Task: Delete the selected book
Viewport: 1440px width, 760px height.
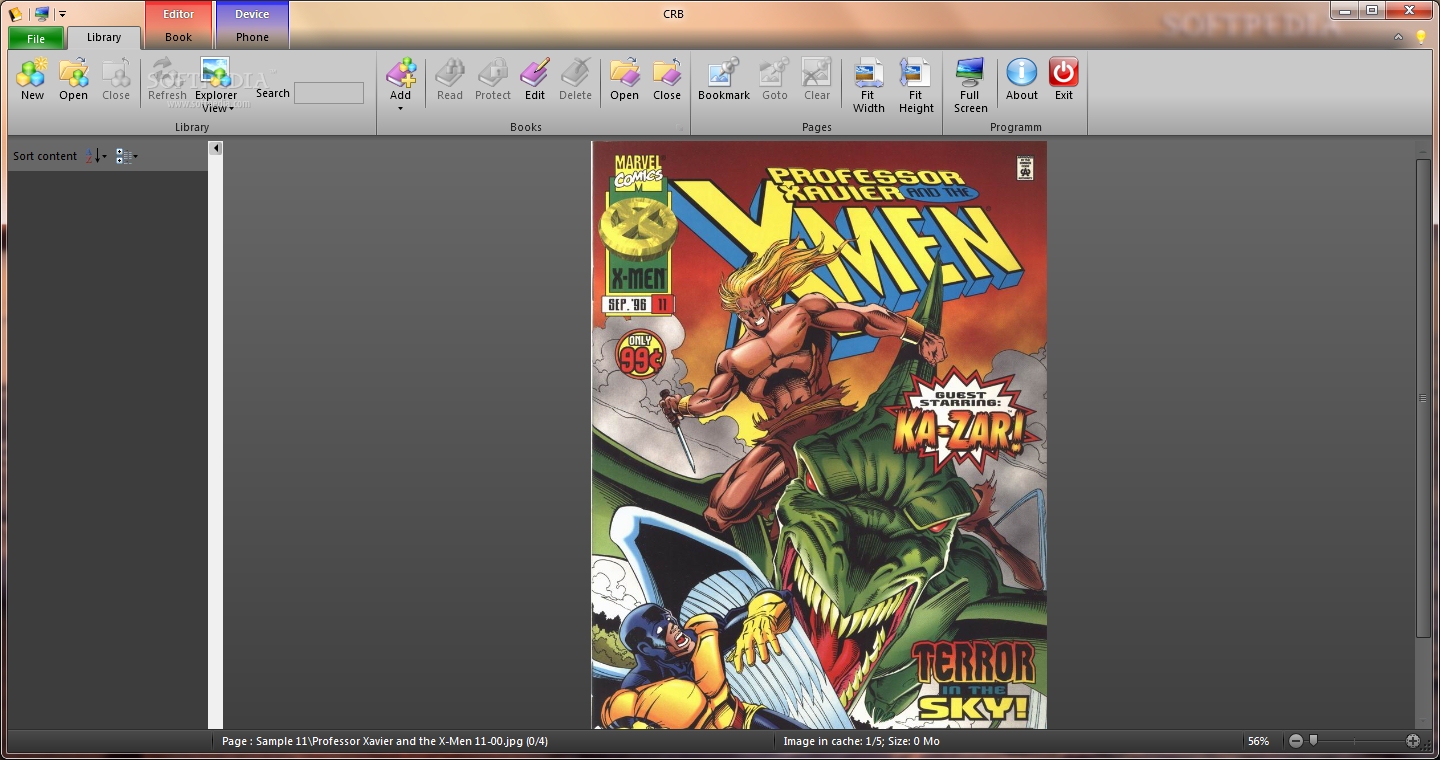Action: 575,80
